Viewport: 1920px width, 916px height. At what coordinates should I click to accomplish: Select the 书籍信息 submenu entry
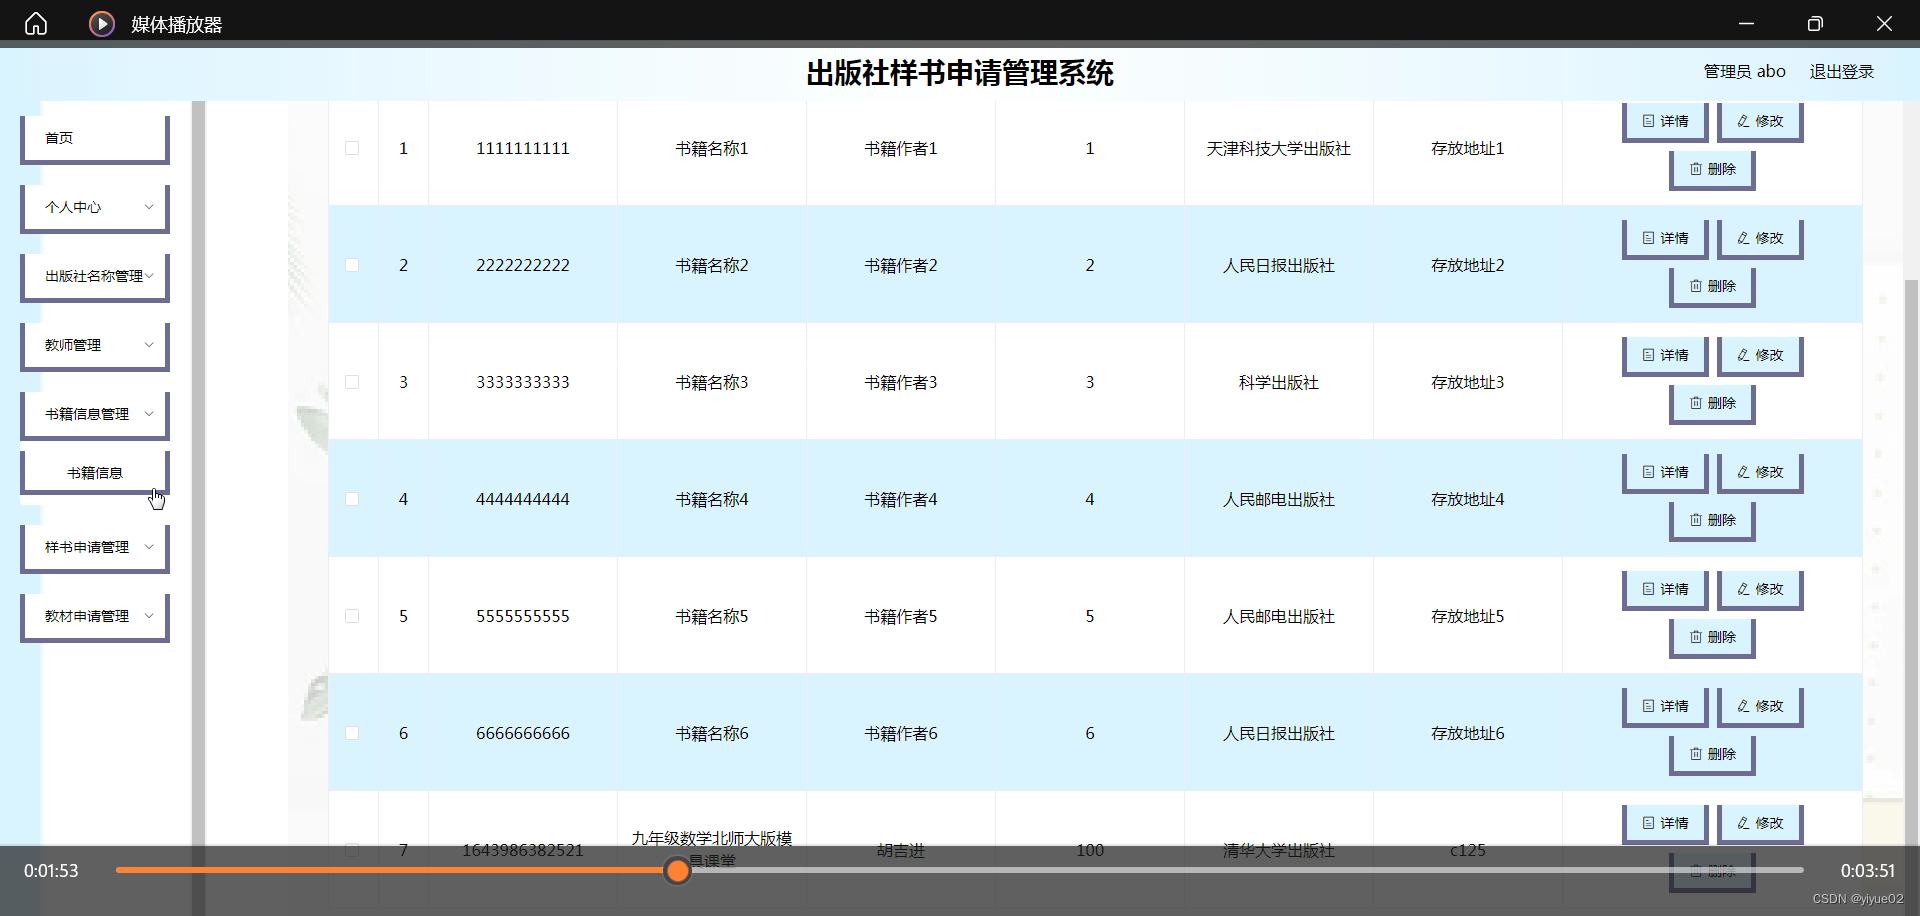click(94, 471)
